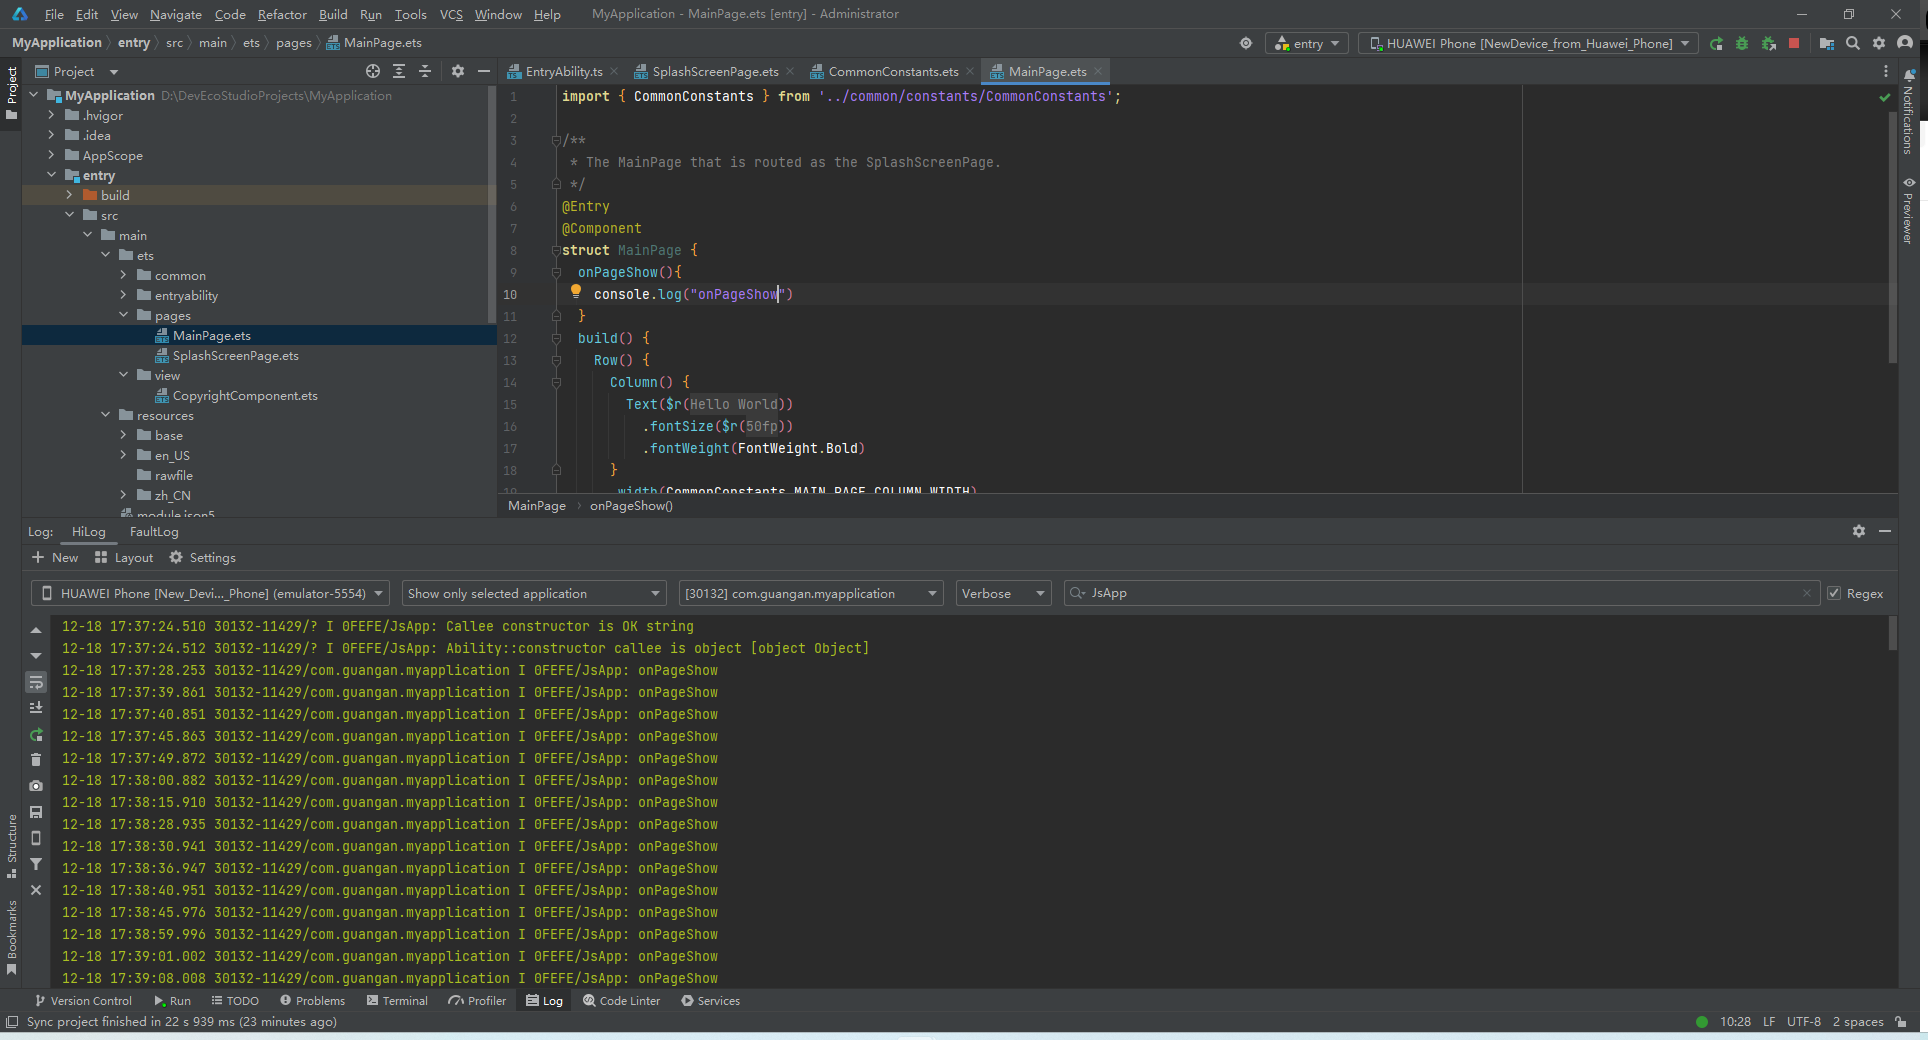Viewport: 1928px width, 1040px height.
Task: Click the log Up arrow icon
Action: (36, 630)
